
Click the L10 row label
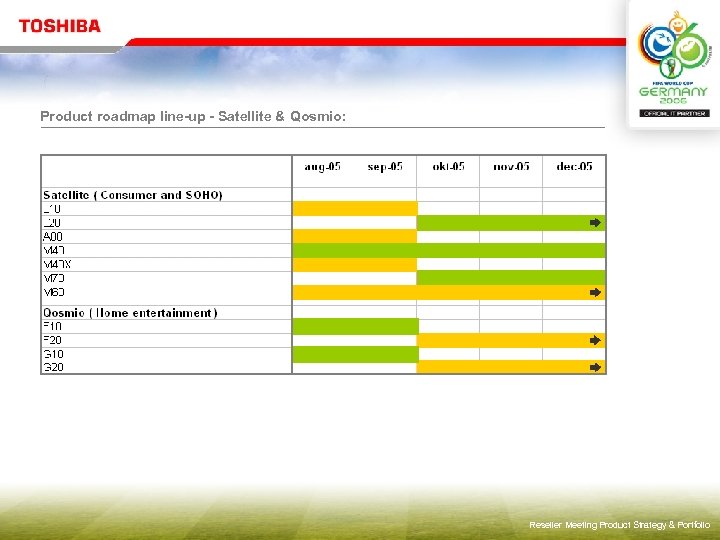click(x=52, y=209)
